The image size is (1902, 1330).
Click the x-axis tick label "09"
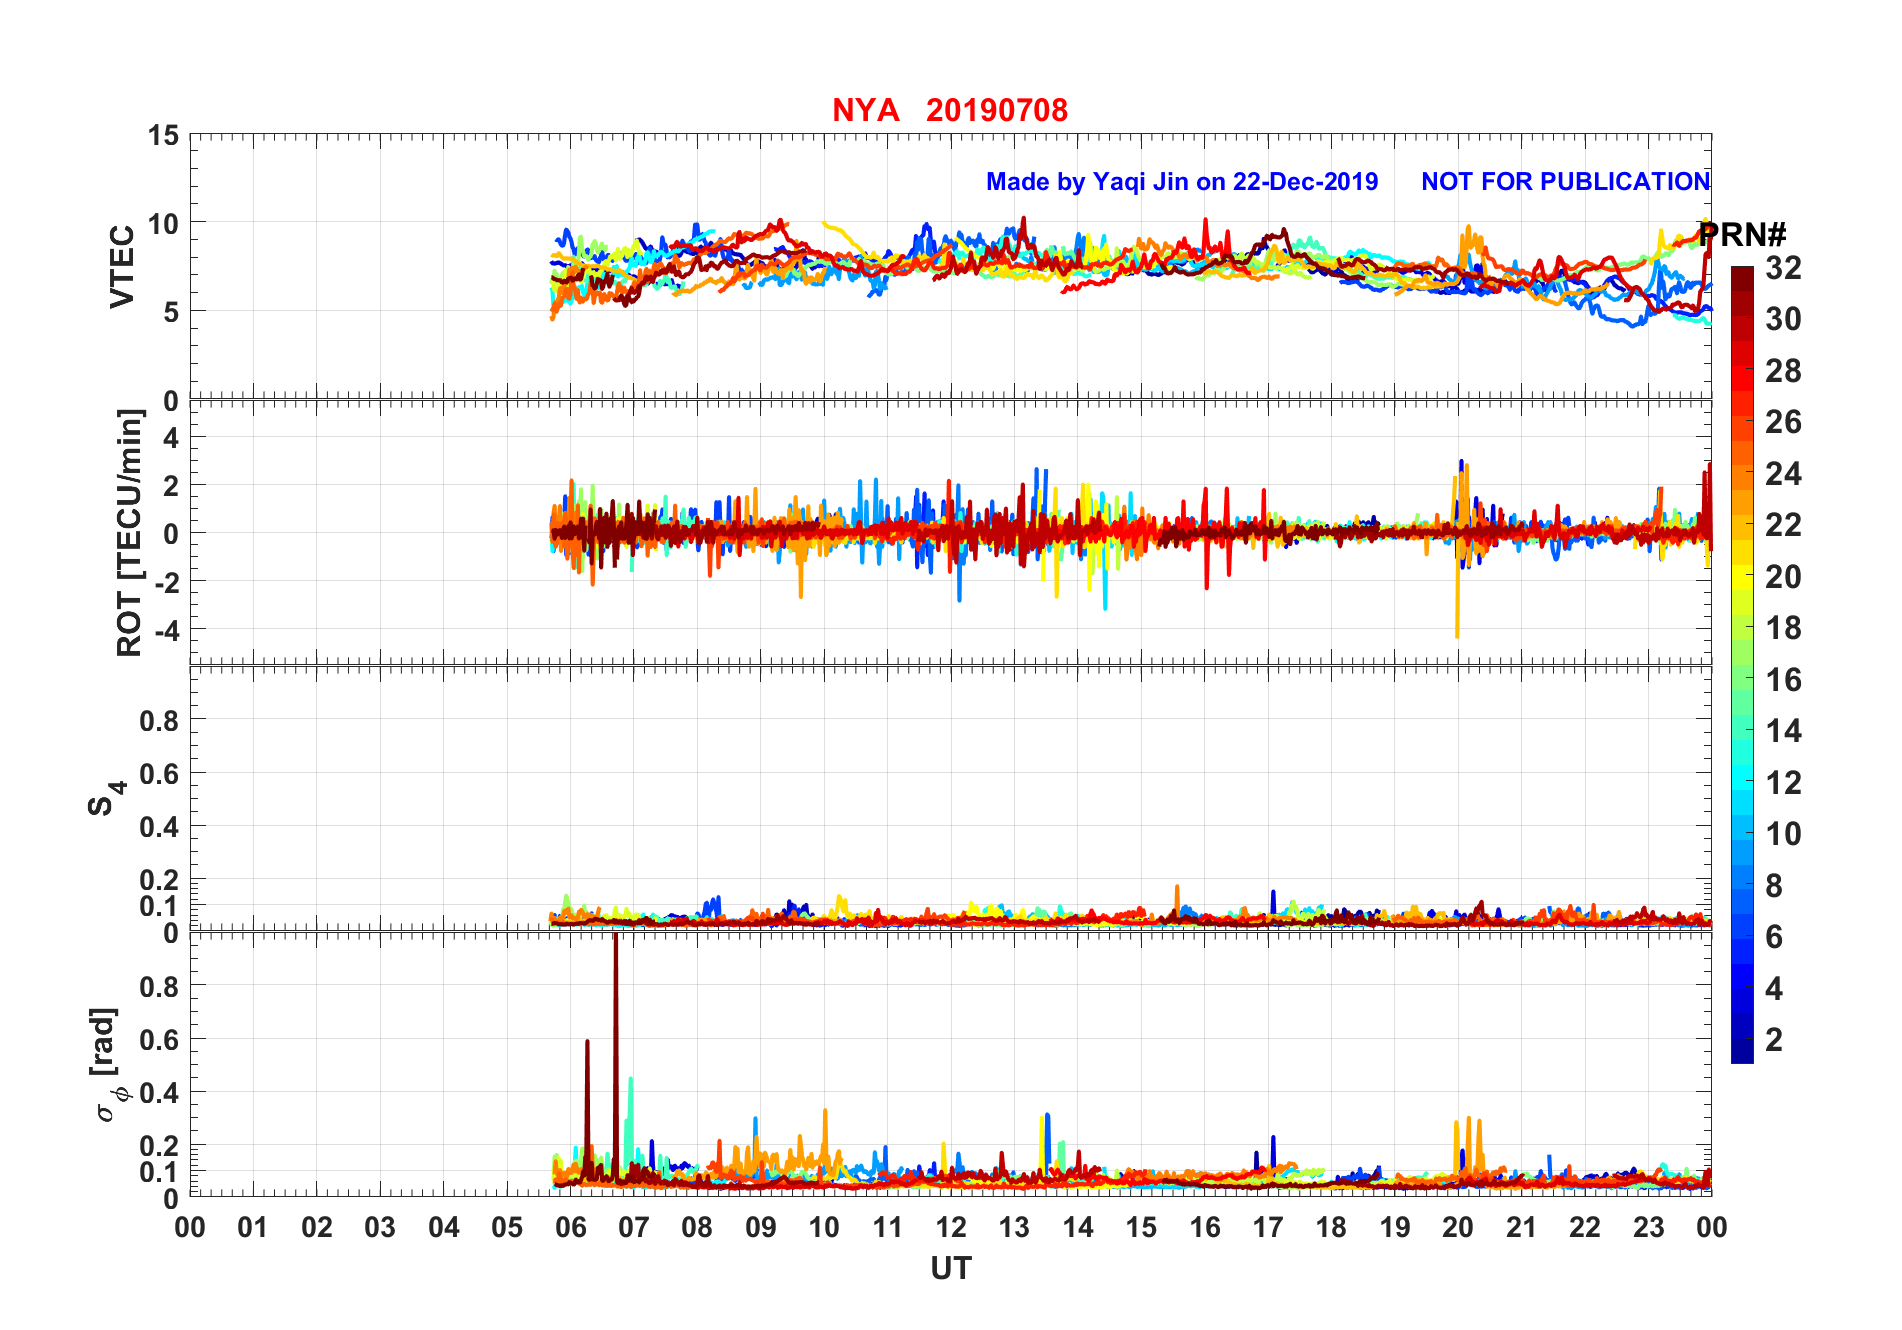[760, 1228]
